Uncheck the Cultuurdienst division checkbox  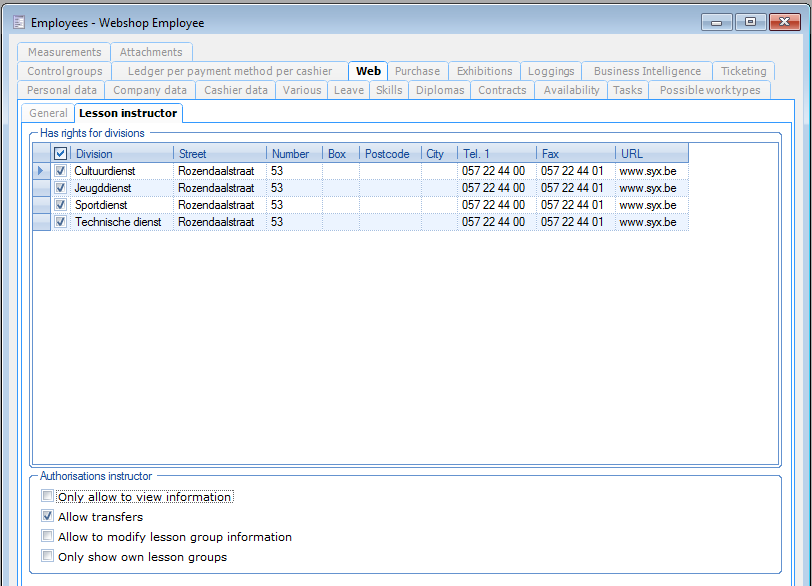pyautogui.click(x=61, y=171)
